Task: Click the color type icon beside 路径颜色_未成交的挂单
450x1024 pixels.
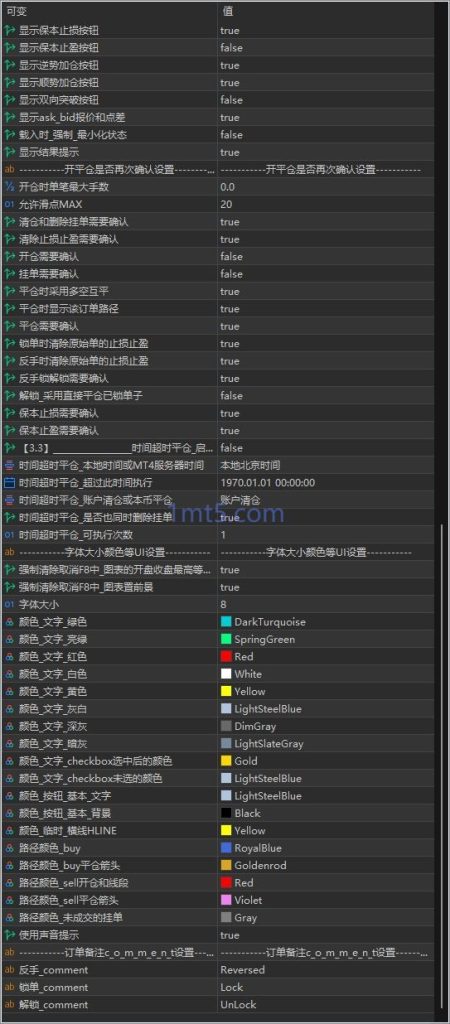Action: pyautogui.click(x=9, y=918)
